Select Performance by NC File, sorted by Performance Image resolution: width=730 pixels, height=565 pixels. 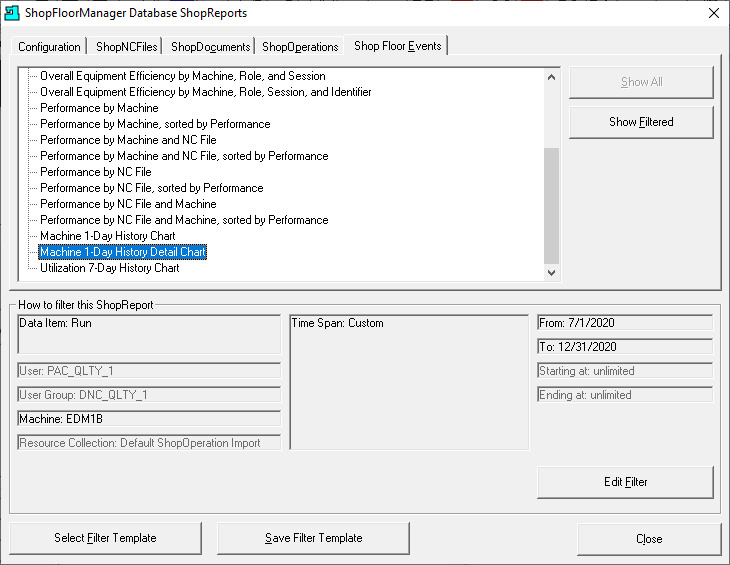point(152,188)
